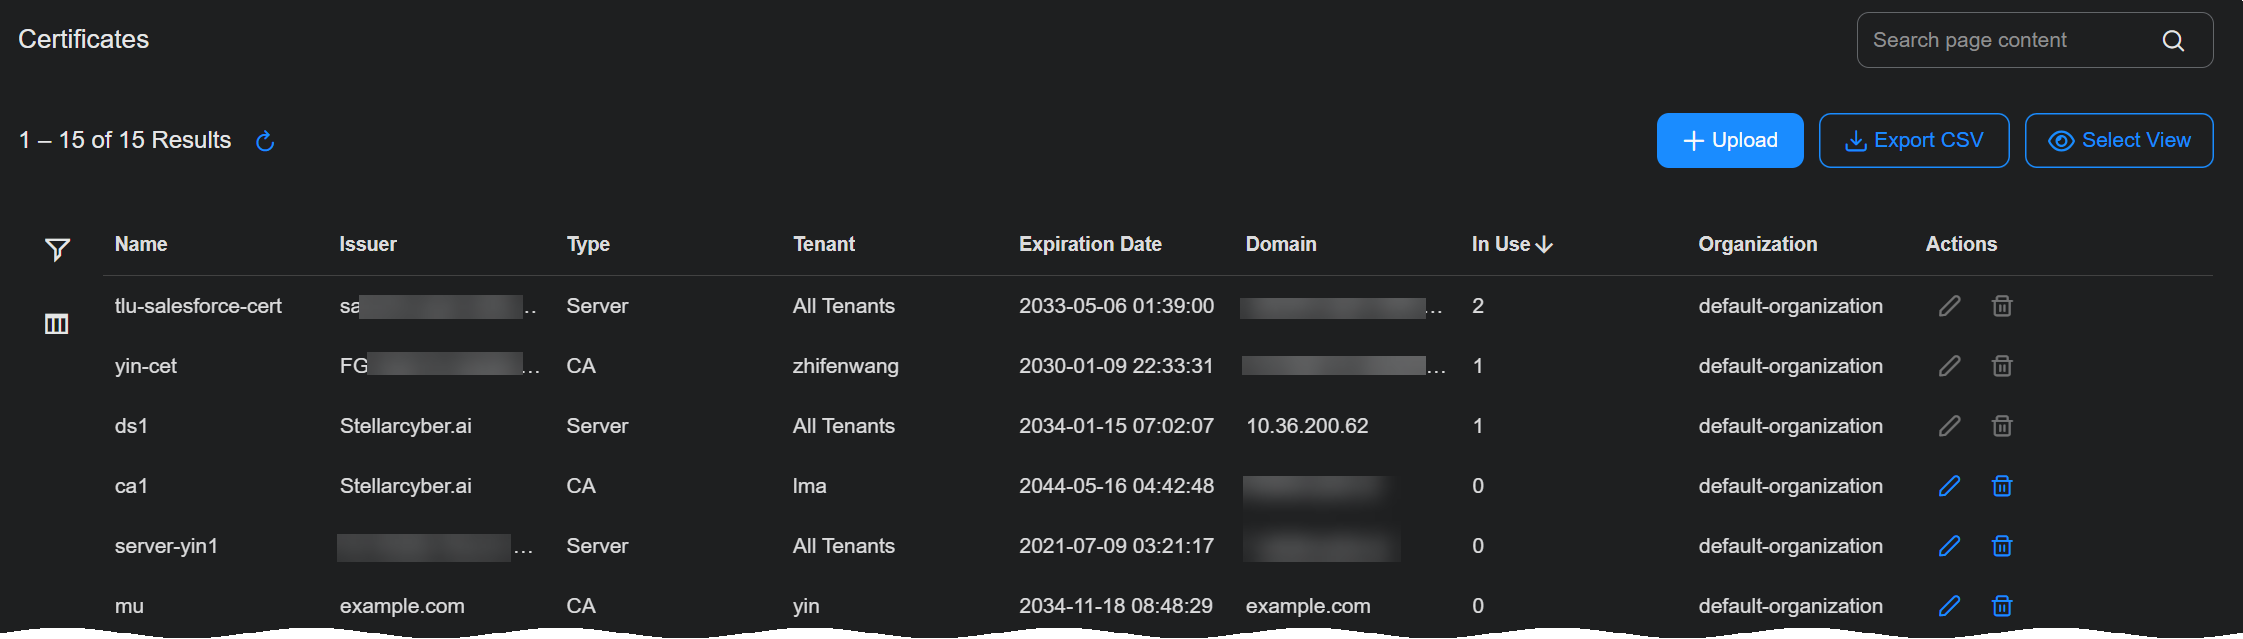Viewport: 2243px width, 639px height.
Task: Click the search magnifier icon
Action: pos(2173,40)
